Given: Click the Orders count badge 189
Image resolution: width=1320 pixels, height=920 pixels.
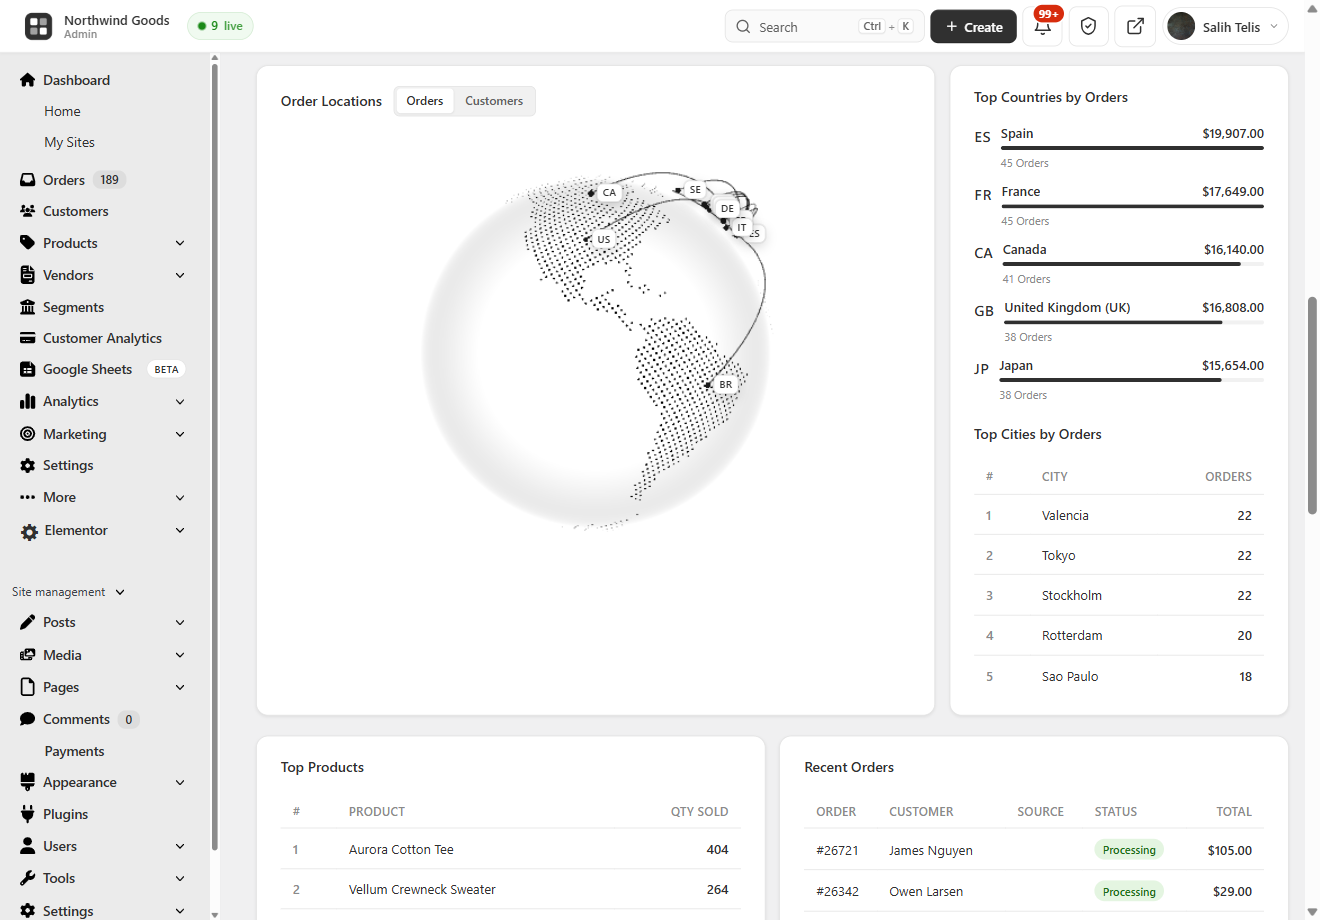Looking at the screenshot, I should coord(110,180).
